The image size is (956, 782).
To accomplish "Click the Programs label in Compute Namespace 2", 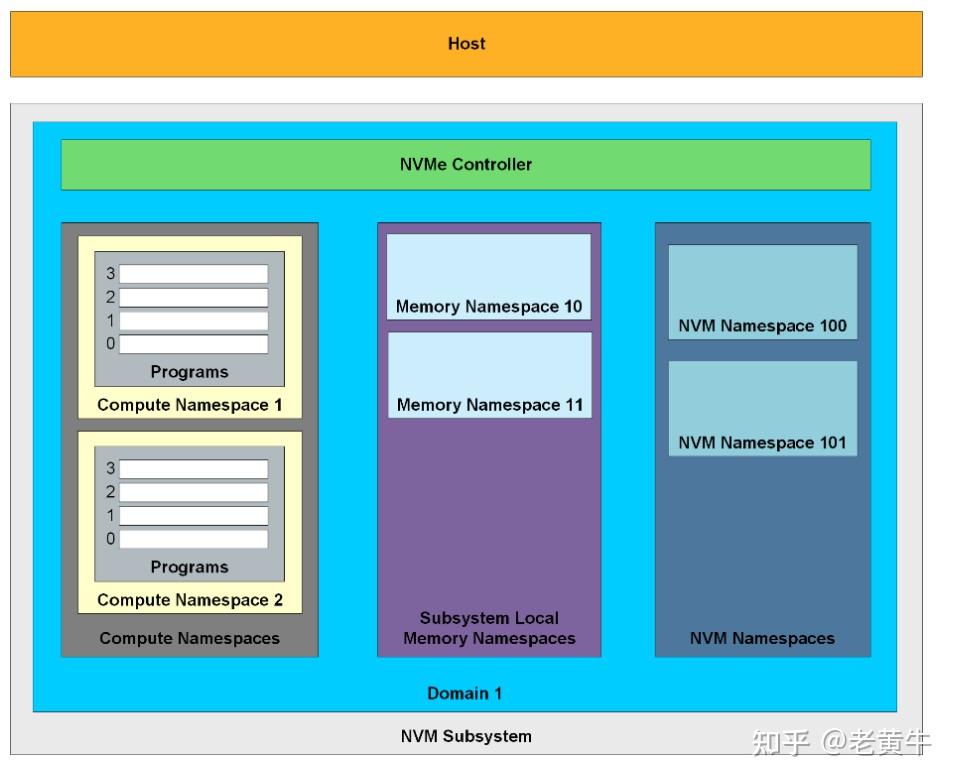I will pyautogui.click(x=190, y=567).
